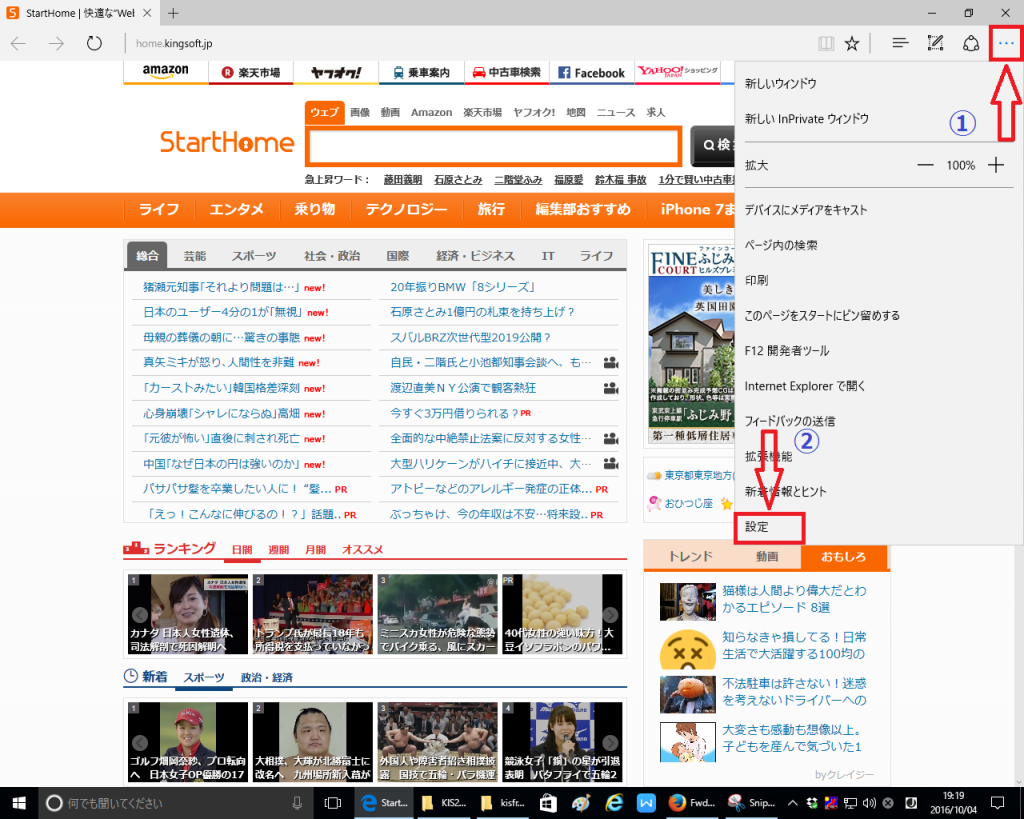Switch news to 経済・ビジネス tab
This screenshot has height=819, width=1024.
coord(475,256)
